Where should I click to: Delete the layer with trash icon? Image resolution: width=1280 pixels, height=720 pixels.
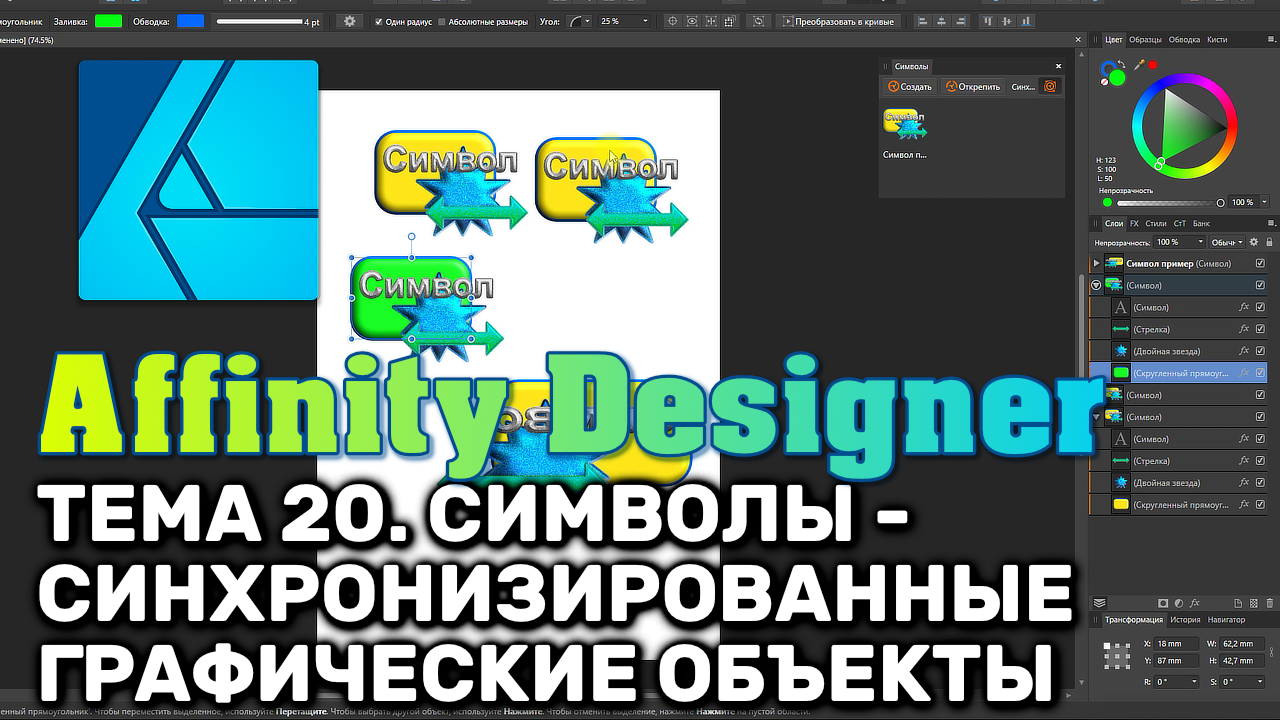click(1270, 603)
